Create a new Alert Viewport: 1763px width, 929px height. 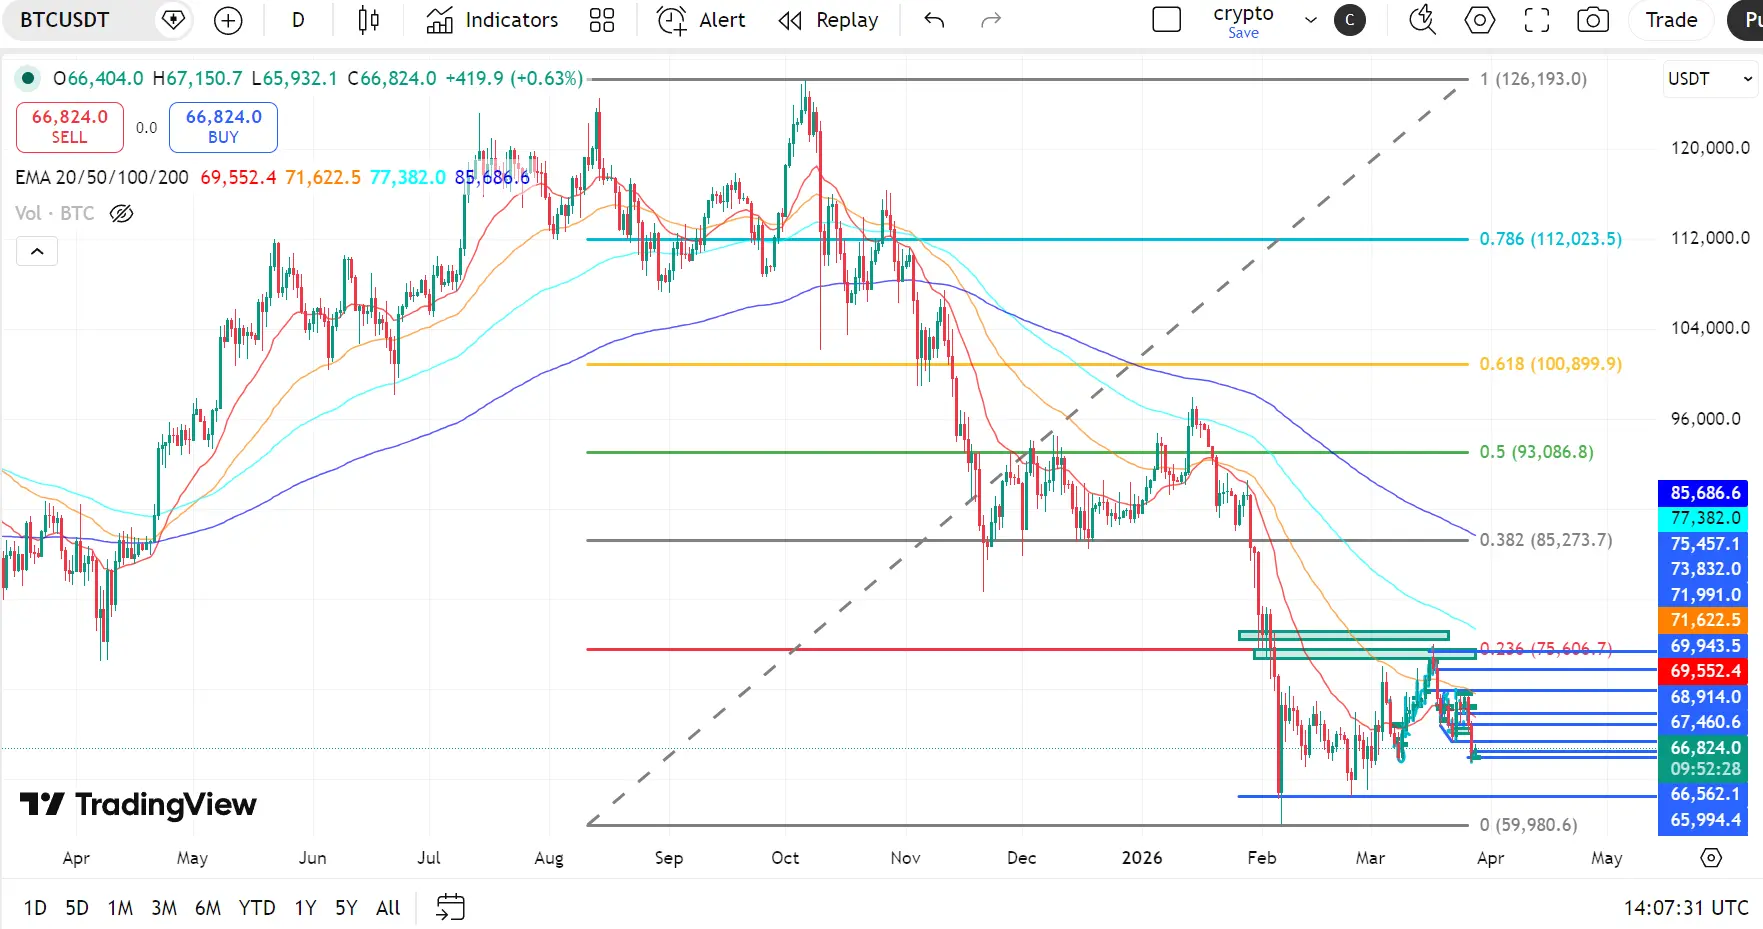pyautogui.click(x=701, y=20)
